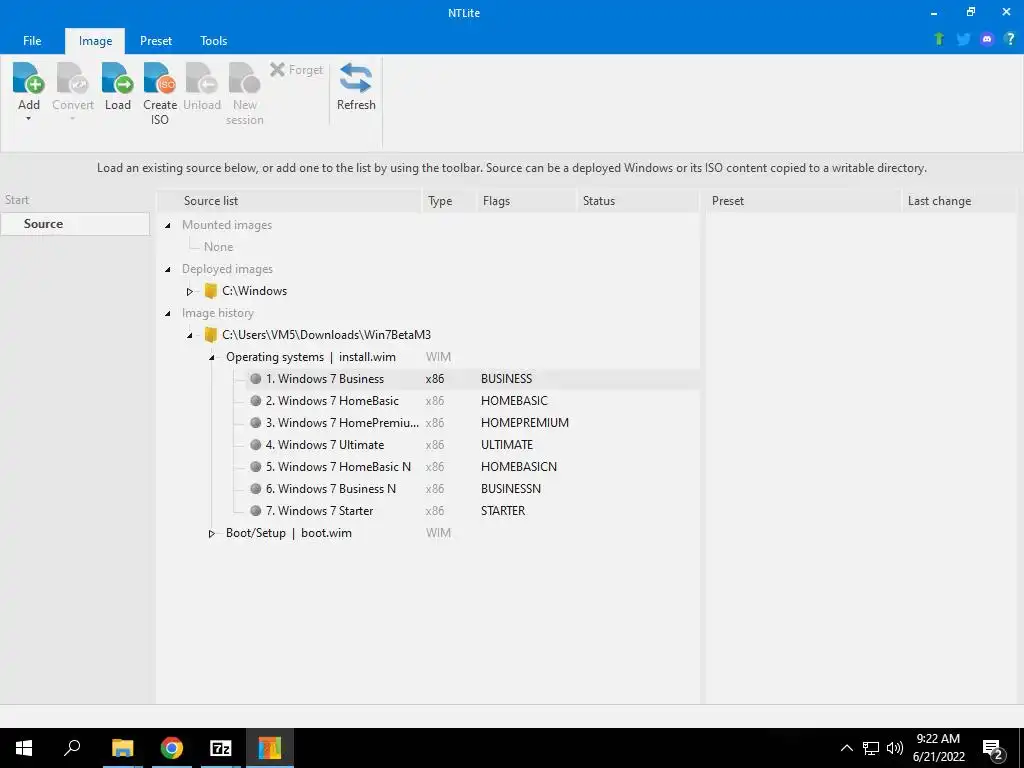Viewport: 1024px width, 768px height.
Task: Click the status dot beside Windows 7 Starter
Action: click(x=256, y=511)
